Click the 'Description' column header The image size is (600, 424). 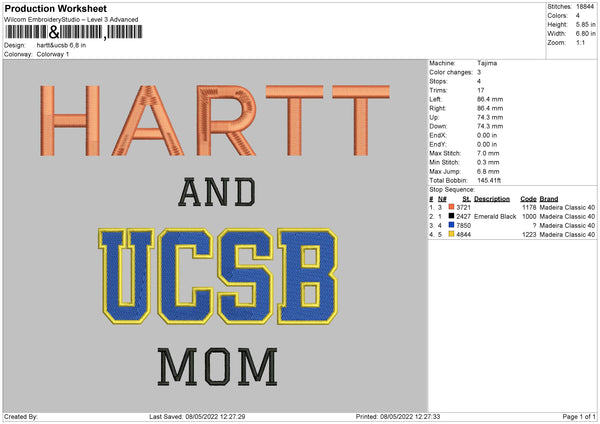tap(492, 199)
